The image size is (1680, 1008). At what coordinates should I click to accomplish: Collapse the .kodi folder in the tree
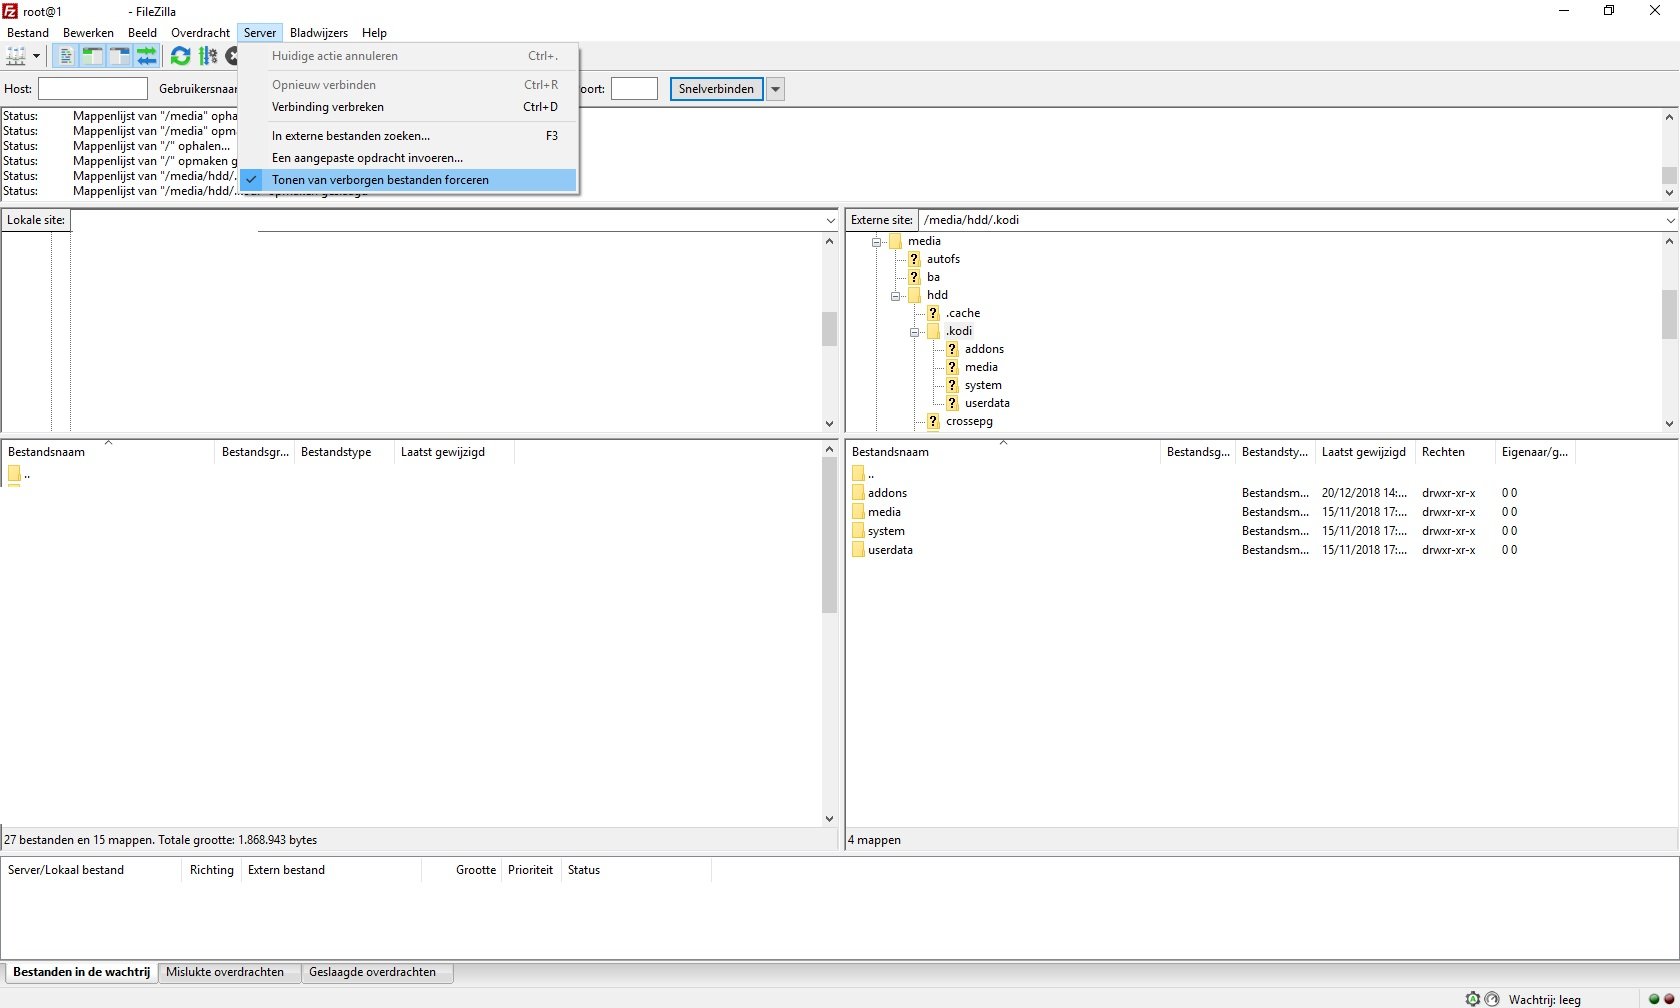pos(915,331)
